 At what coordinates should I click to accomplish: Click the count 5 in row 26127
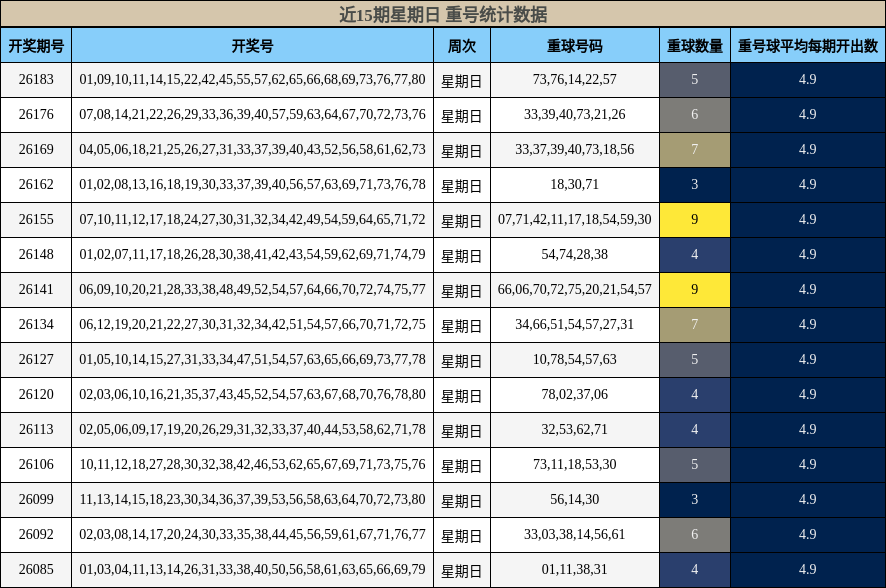[x=694, y=360]
